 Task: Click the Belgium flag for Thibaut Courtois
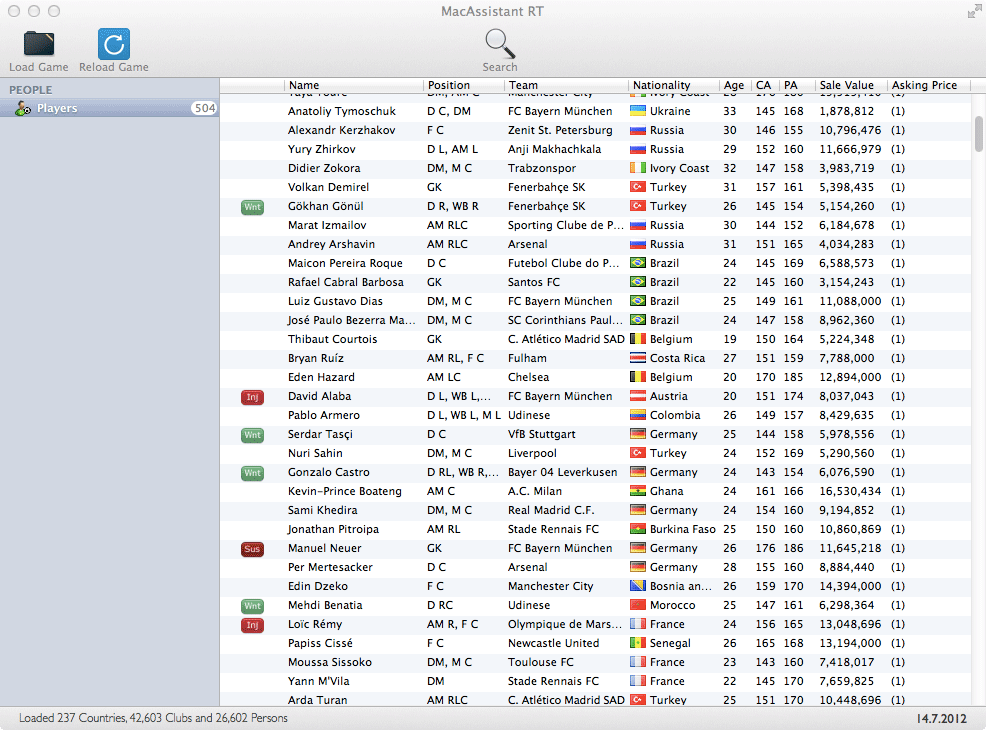coord(638,339)
